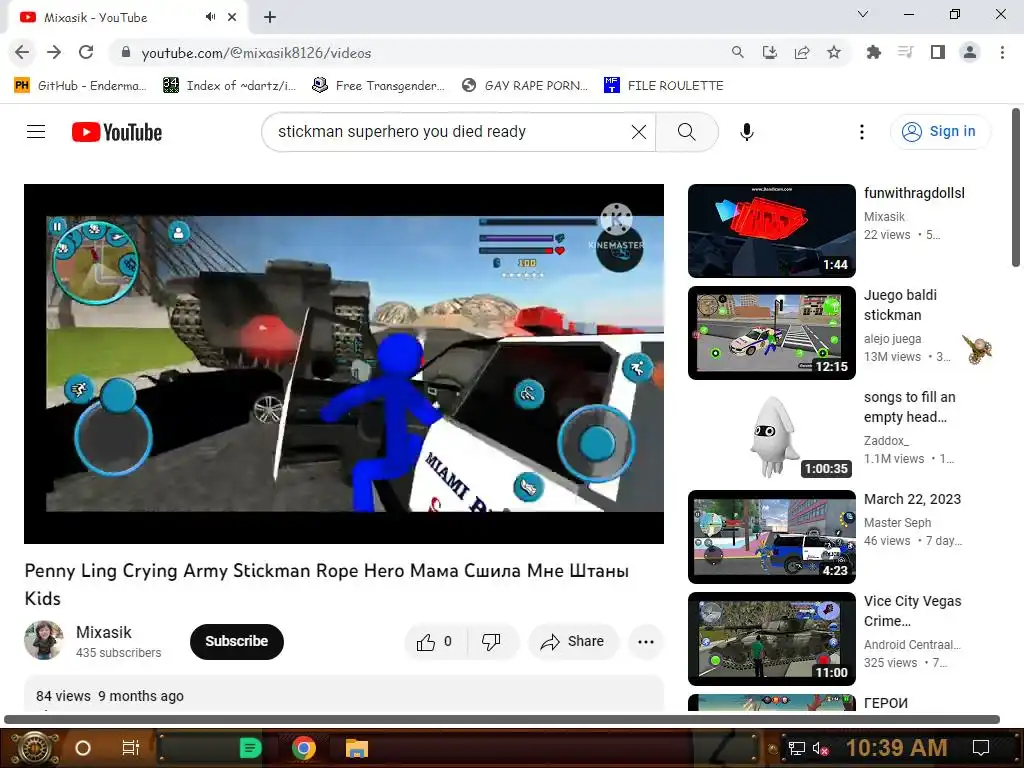
Task: Open the notification center icon
Action: pyautogui.click(x=981, y=748)
